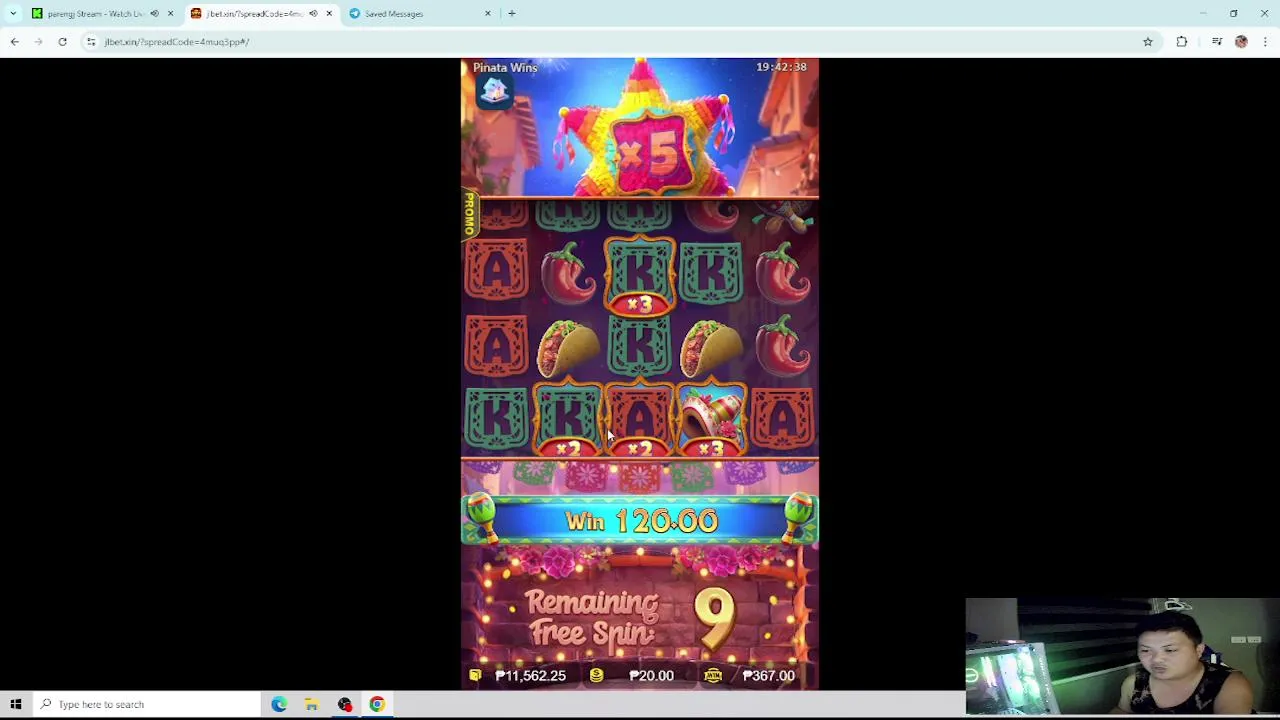This screenshot has height=720, width=1280.
Task: Click the ₱20.00 bet amount
Action: click(651, 676)
